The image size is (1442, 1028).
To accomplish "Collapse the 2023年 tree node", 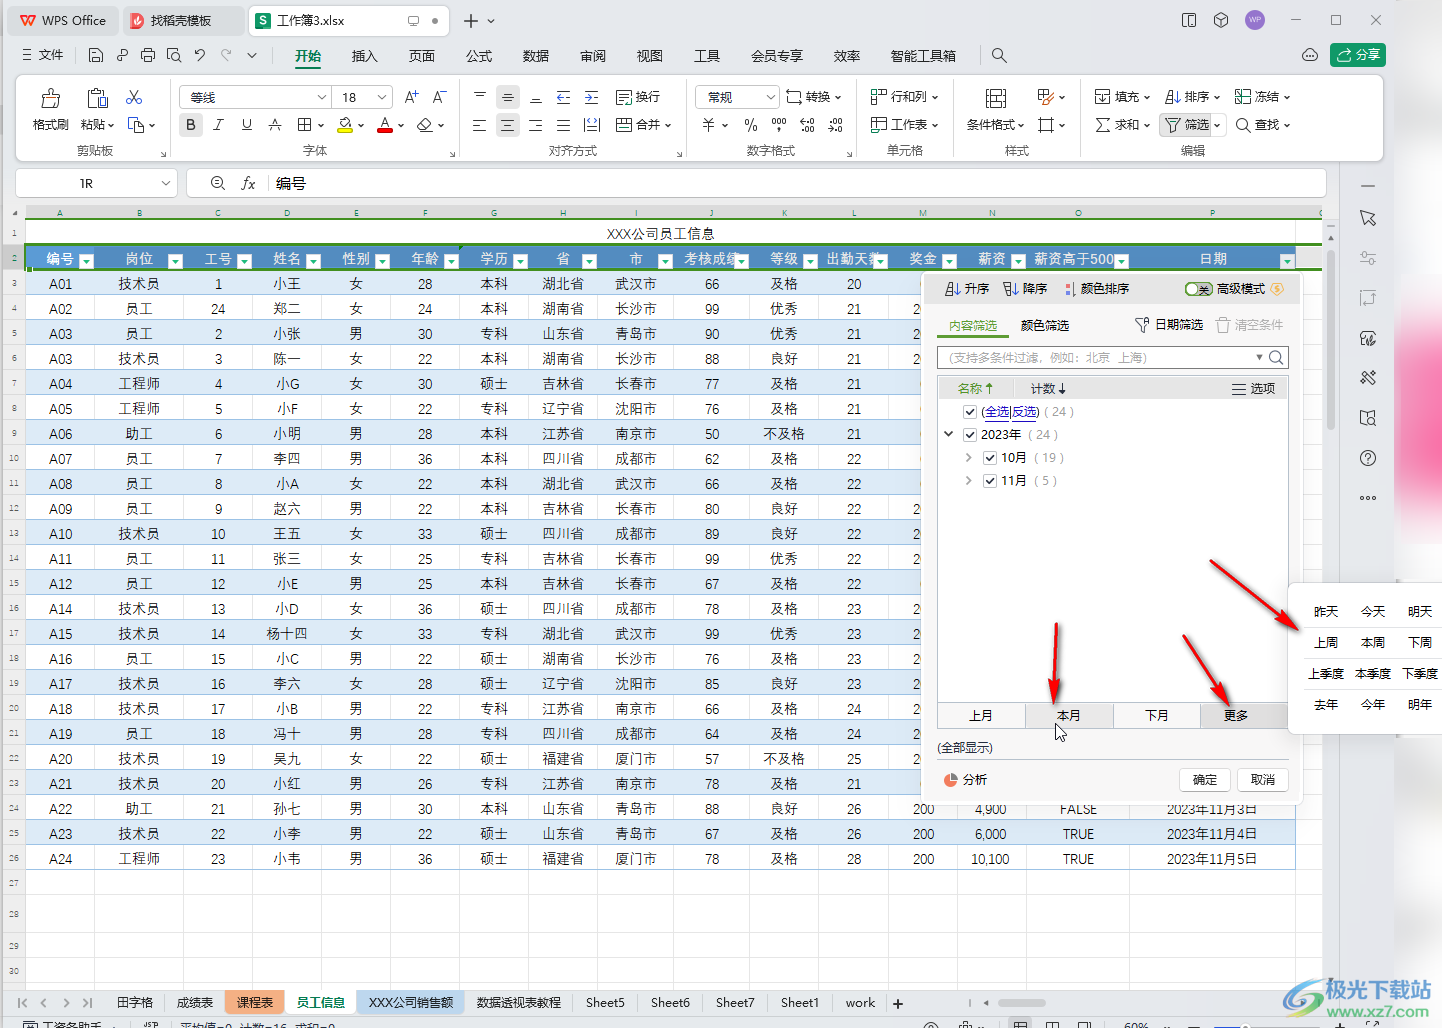I will pyautogui.click(x=949, y=434).
